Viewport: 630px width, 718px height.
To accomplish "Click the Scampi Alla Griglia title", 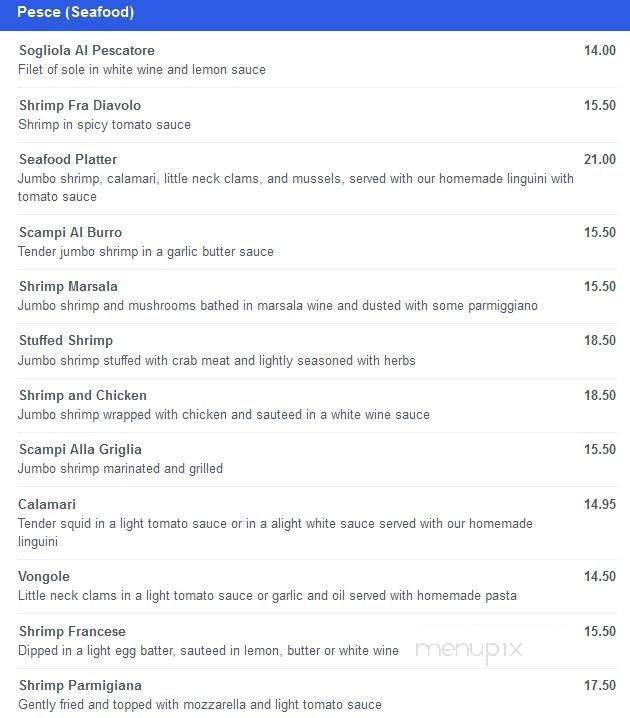I will [80, 449].
